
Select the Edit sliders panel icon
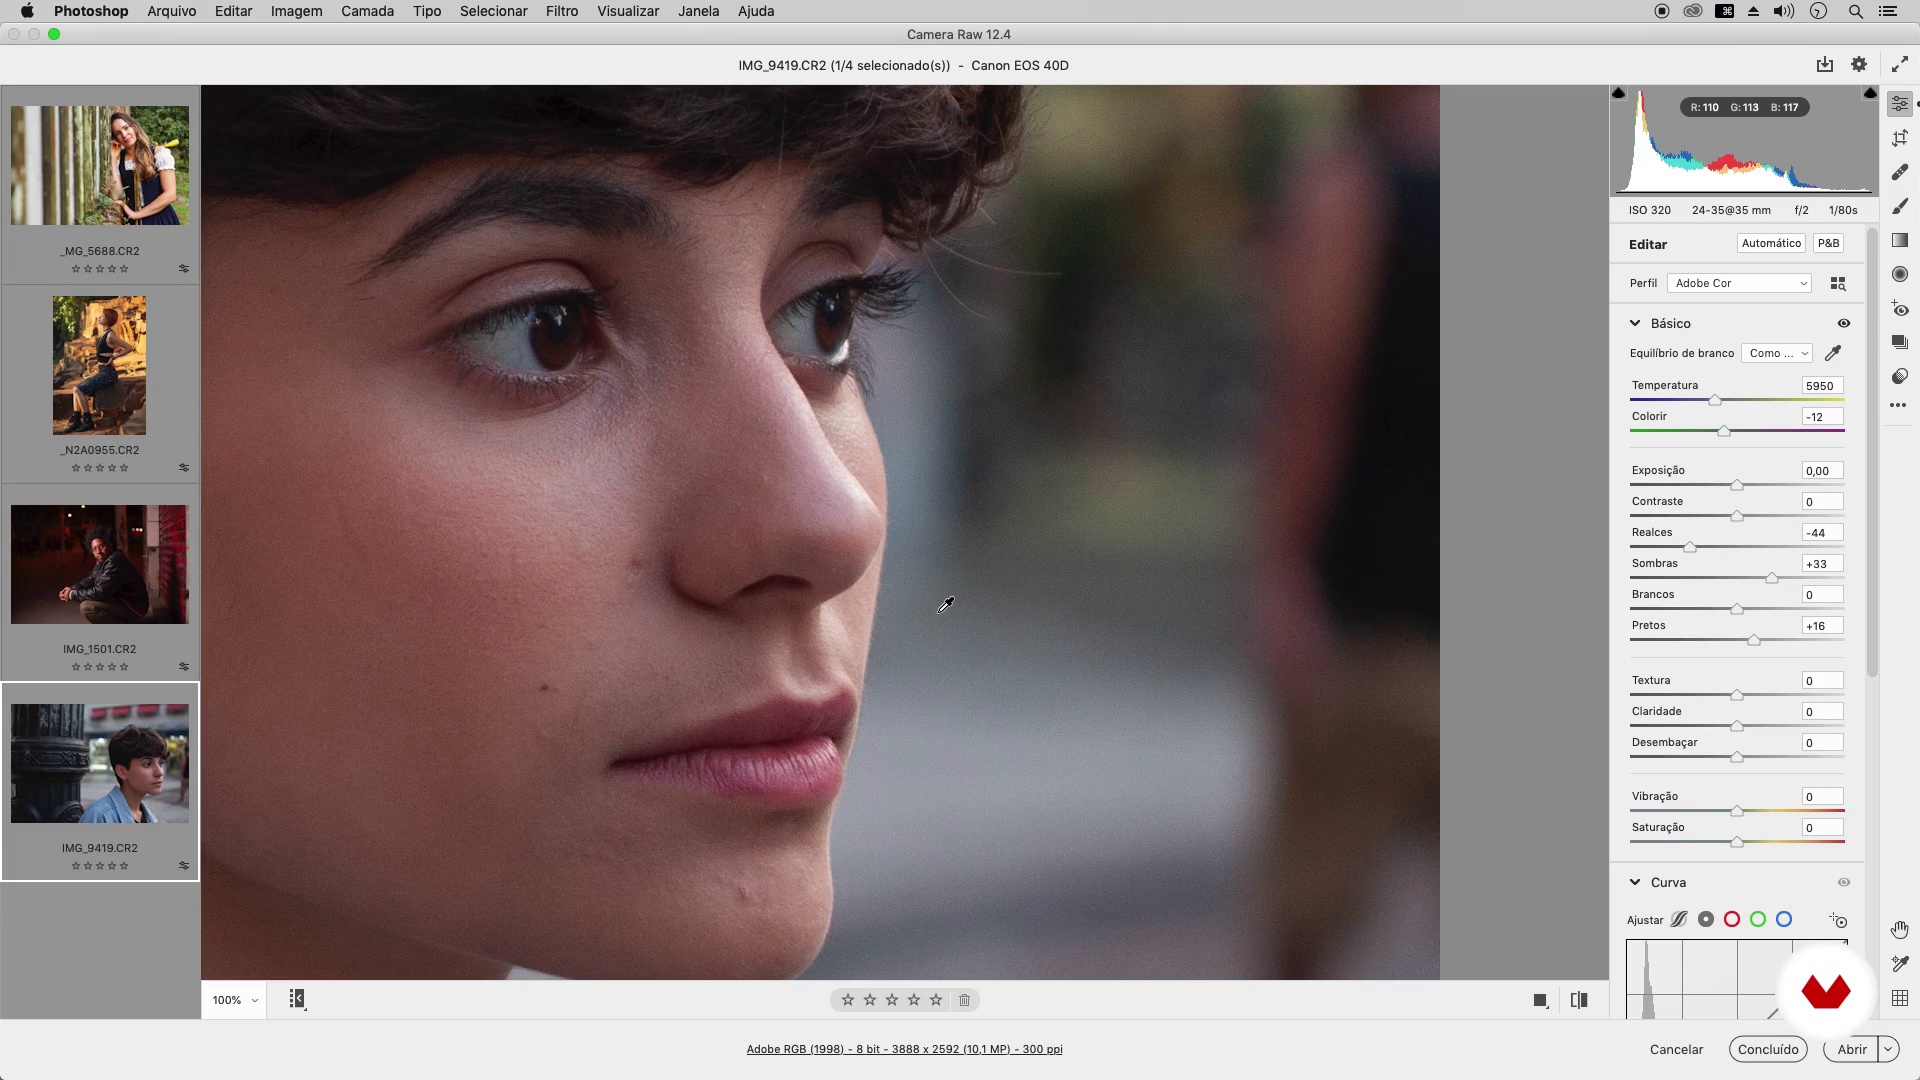point(1900,104)
